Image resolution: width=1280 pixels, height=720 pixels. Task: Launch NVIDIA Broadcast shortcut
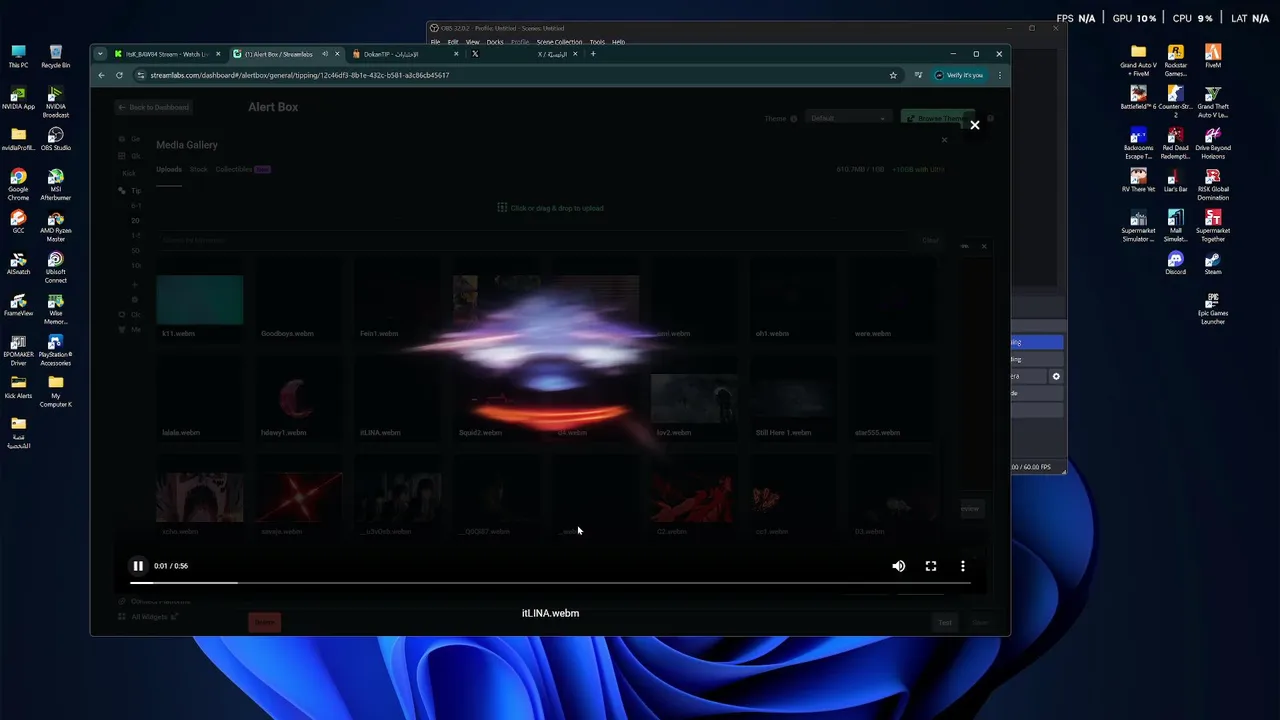click(56, 100)
